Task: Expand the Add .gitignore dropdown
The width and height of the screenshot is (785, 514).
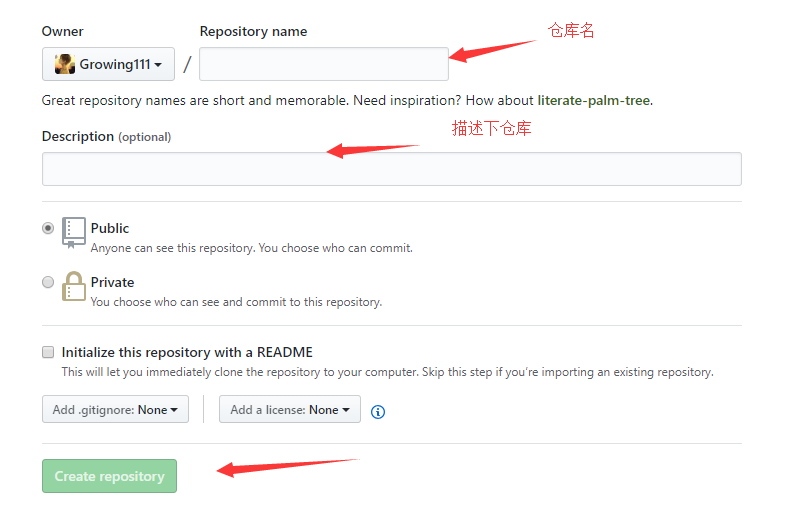Action: [115, 409]
